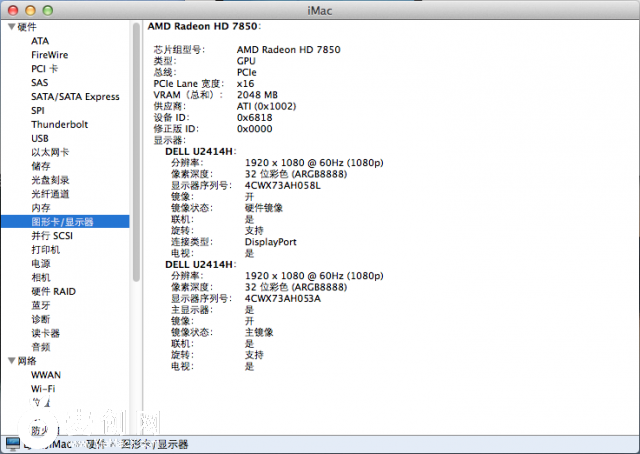Collapse the 网络 (Network) disclosure triangle
640x454 pixels.
[10, 361]
